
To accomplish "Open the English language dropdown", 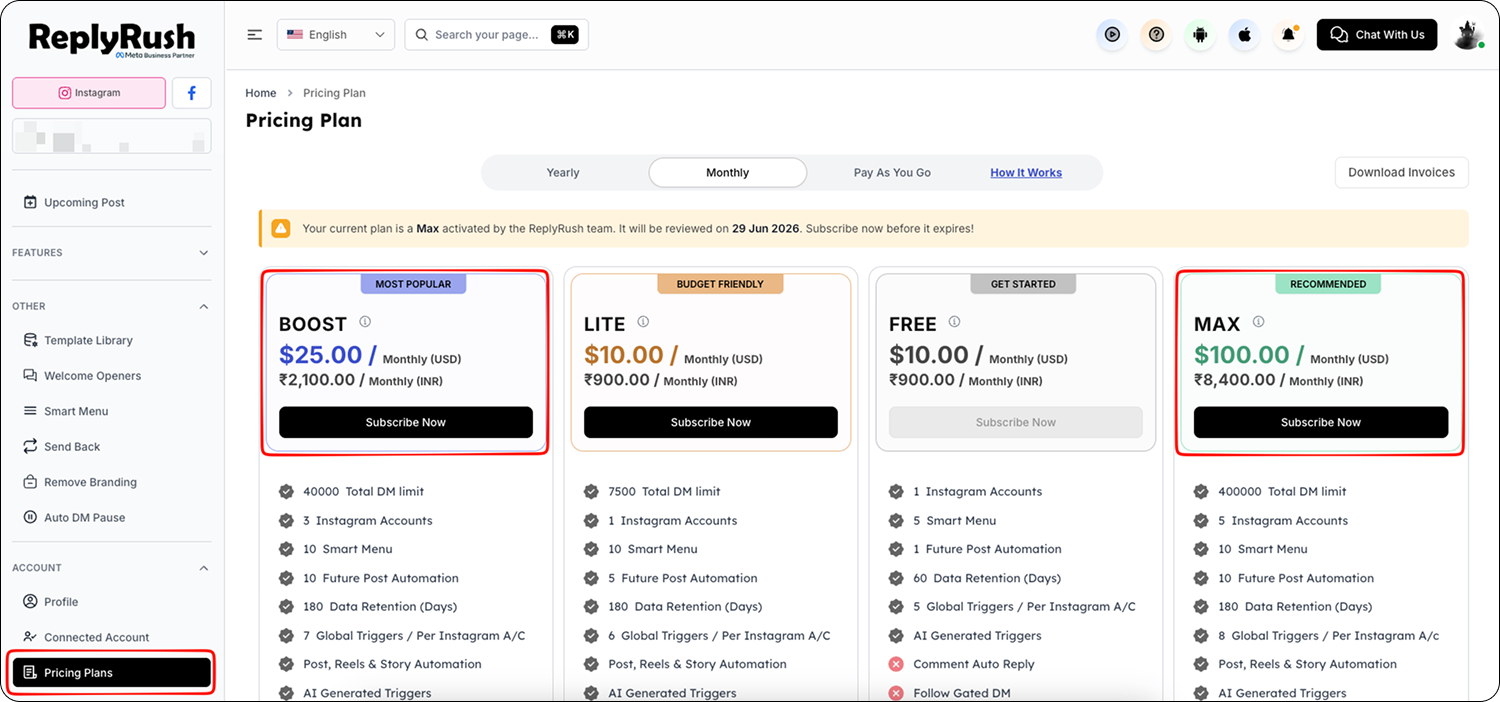I will point(336,35).
